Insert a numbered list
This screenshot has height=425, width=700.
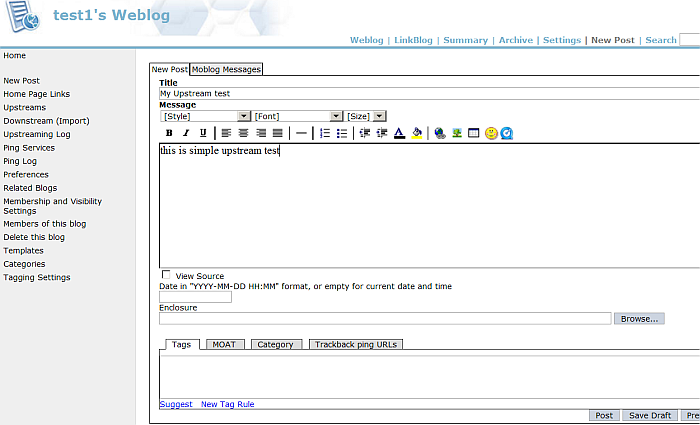325,133
